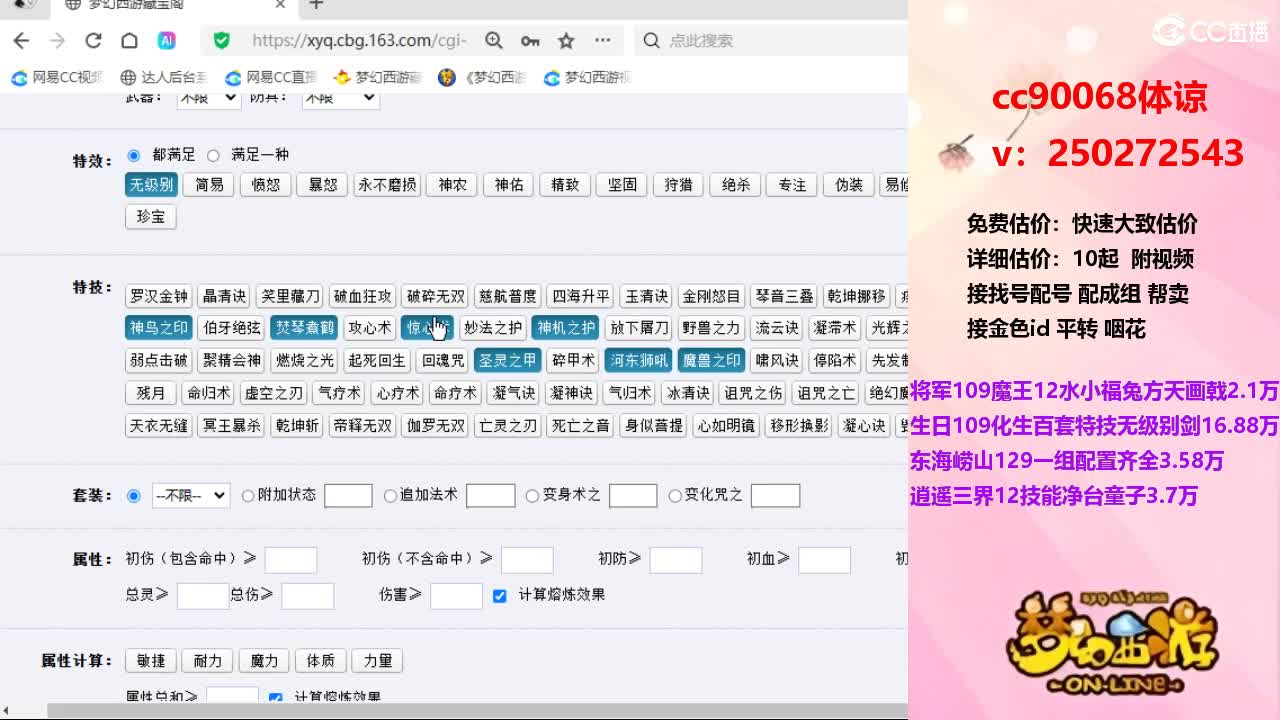Click the 敏捷 attribute button
Viewport: 1280px width, 720px height.
(x=151, y=661)
